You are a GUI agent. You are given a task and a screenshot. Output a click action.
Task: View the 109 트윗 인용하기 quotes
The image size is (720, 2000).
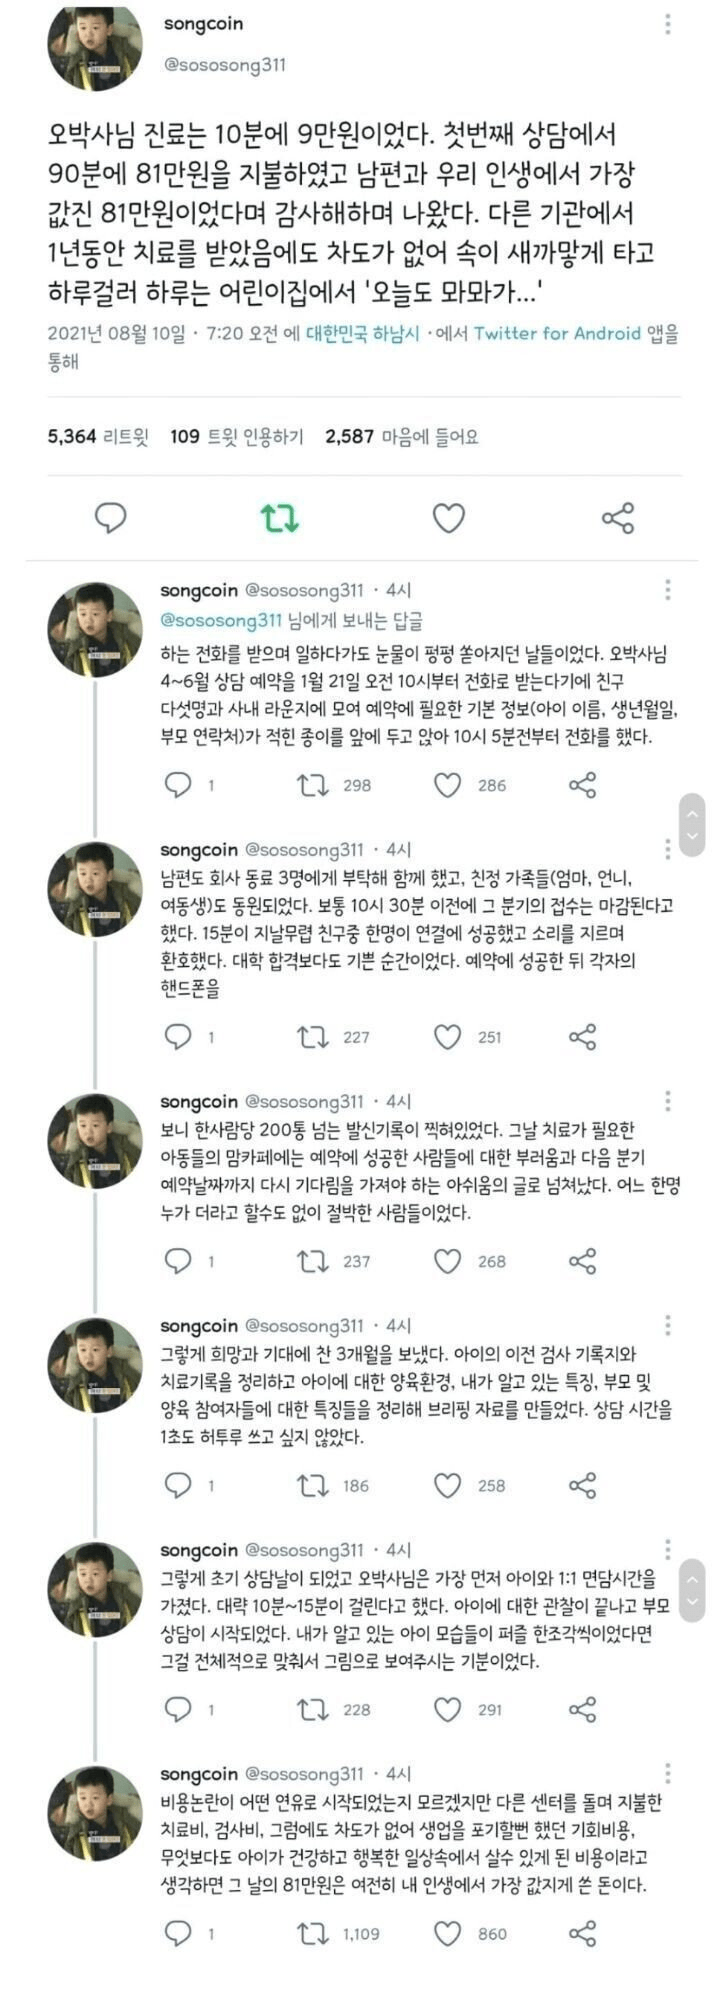click(x=236, y=436)
